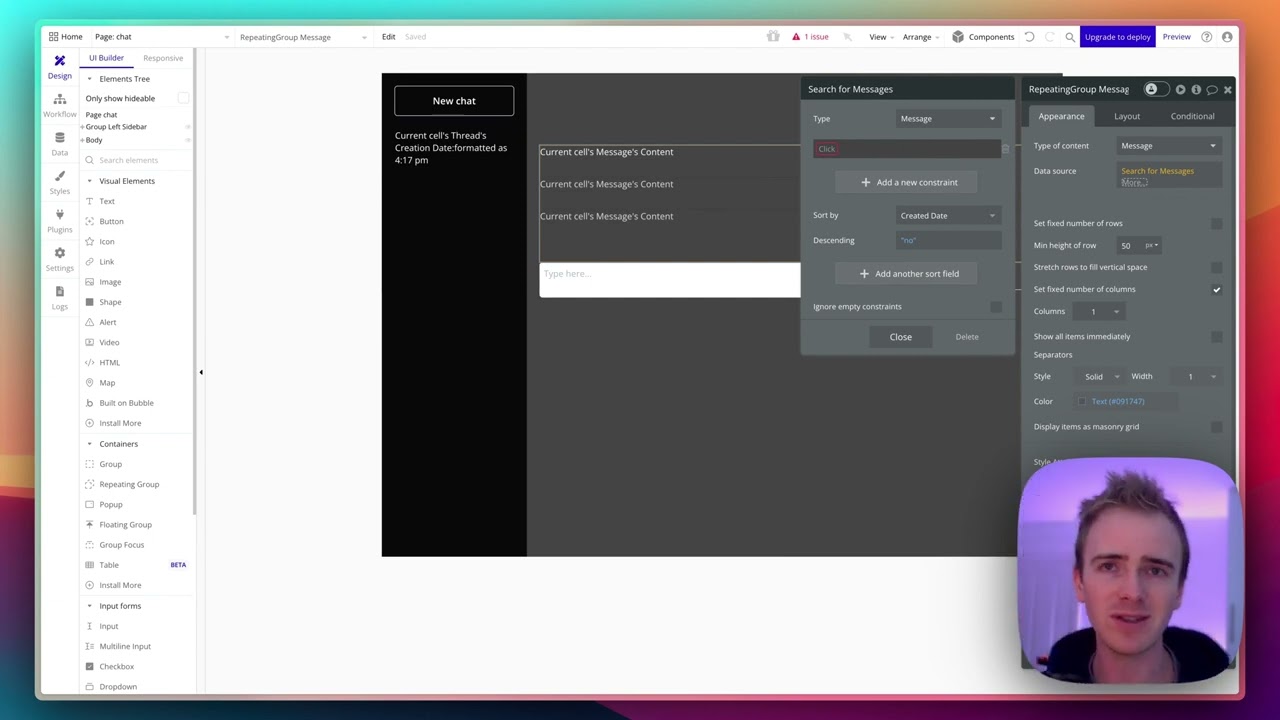Toggle Only show hideable checkbox
1280x720 pixels.
[x=183, y=98]
